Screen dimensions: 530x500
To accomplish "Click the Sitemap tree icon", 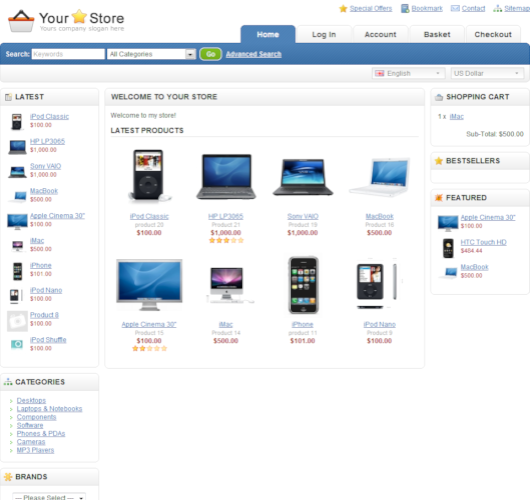I will [497, 8].
